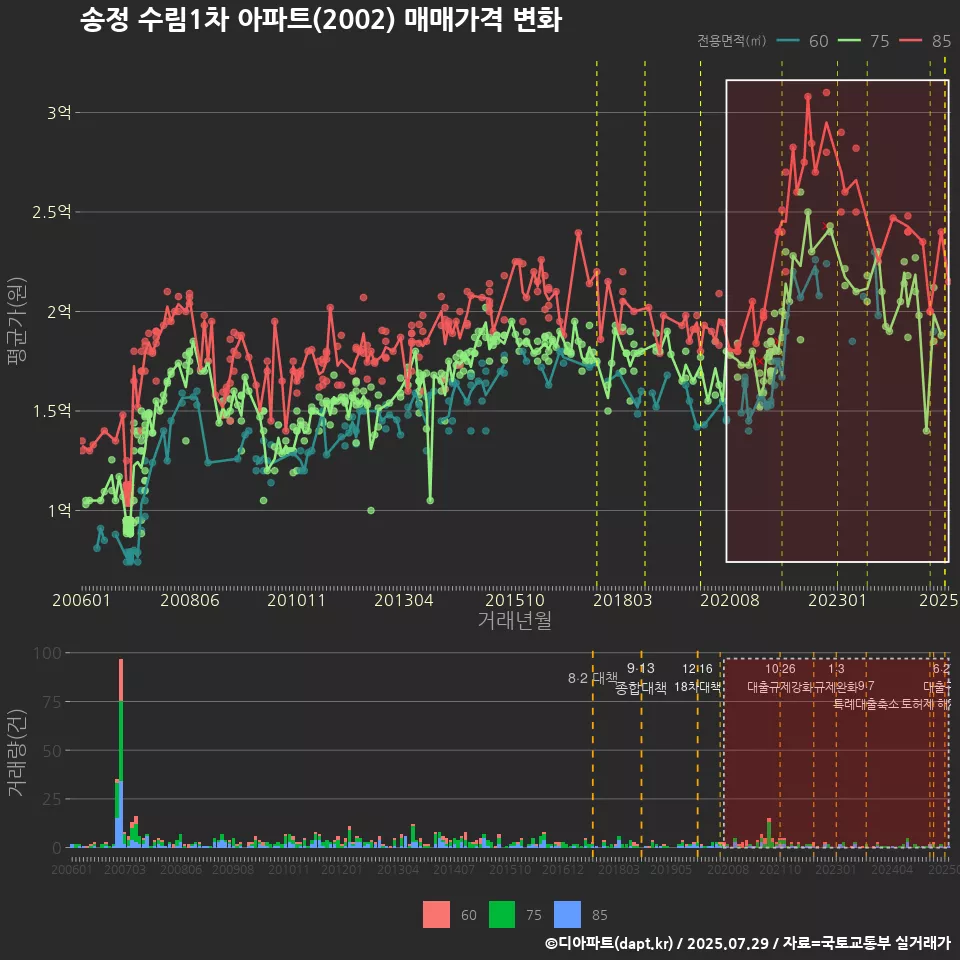The height and width of the screenshot is (960, 960).
Task: Click the 거래량(건) axis title
Action: click(x=17, y=753)
